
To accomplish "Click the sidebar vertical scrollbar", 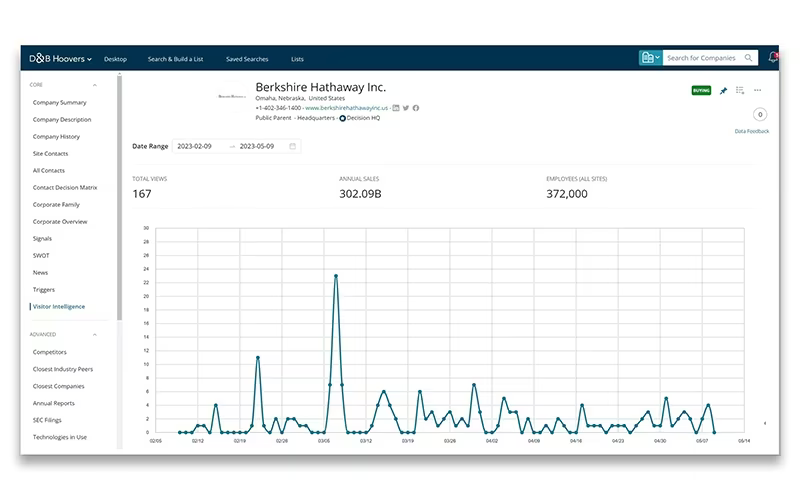I will coord(119,198).
